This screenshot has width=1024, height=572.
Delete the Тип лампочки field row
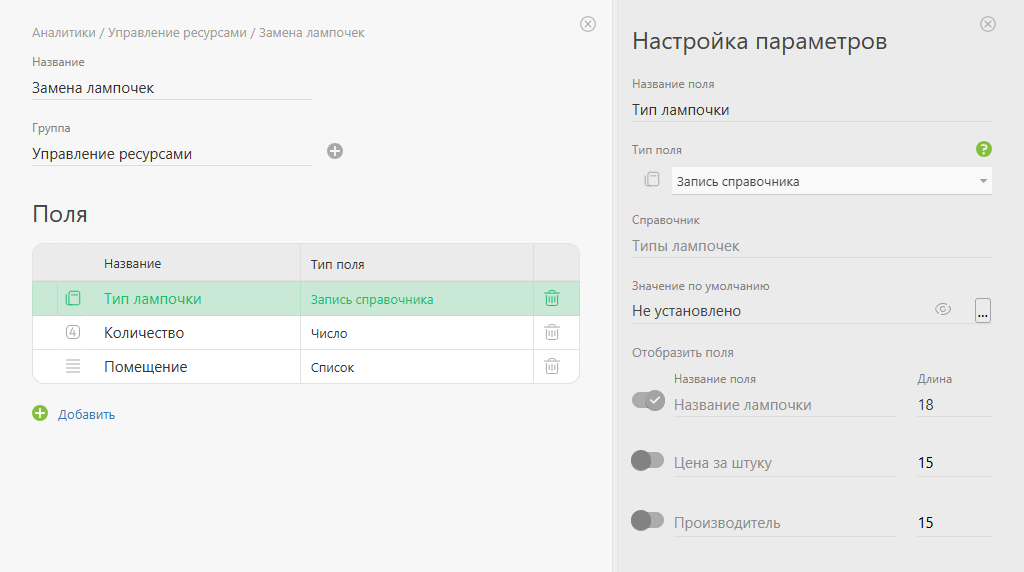551,298
